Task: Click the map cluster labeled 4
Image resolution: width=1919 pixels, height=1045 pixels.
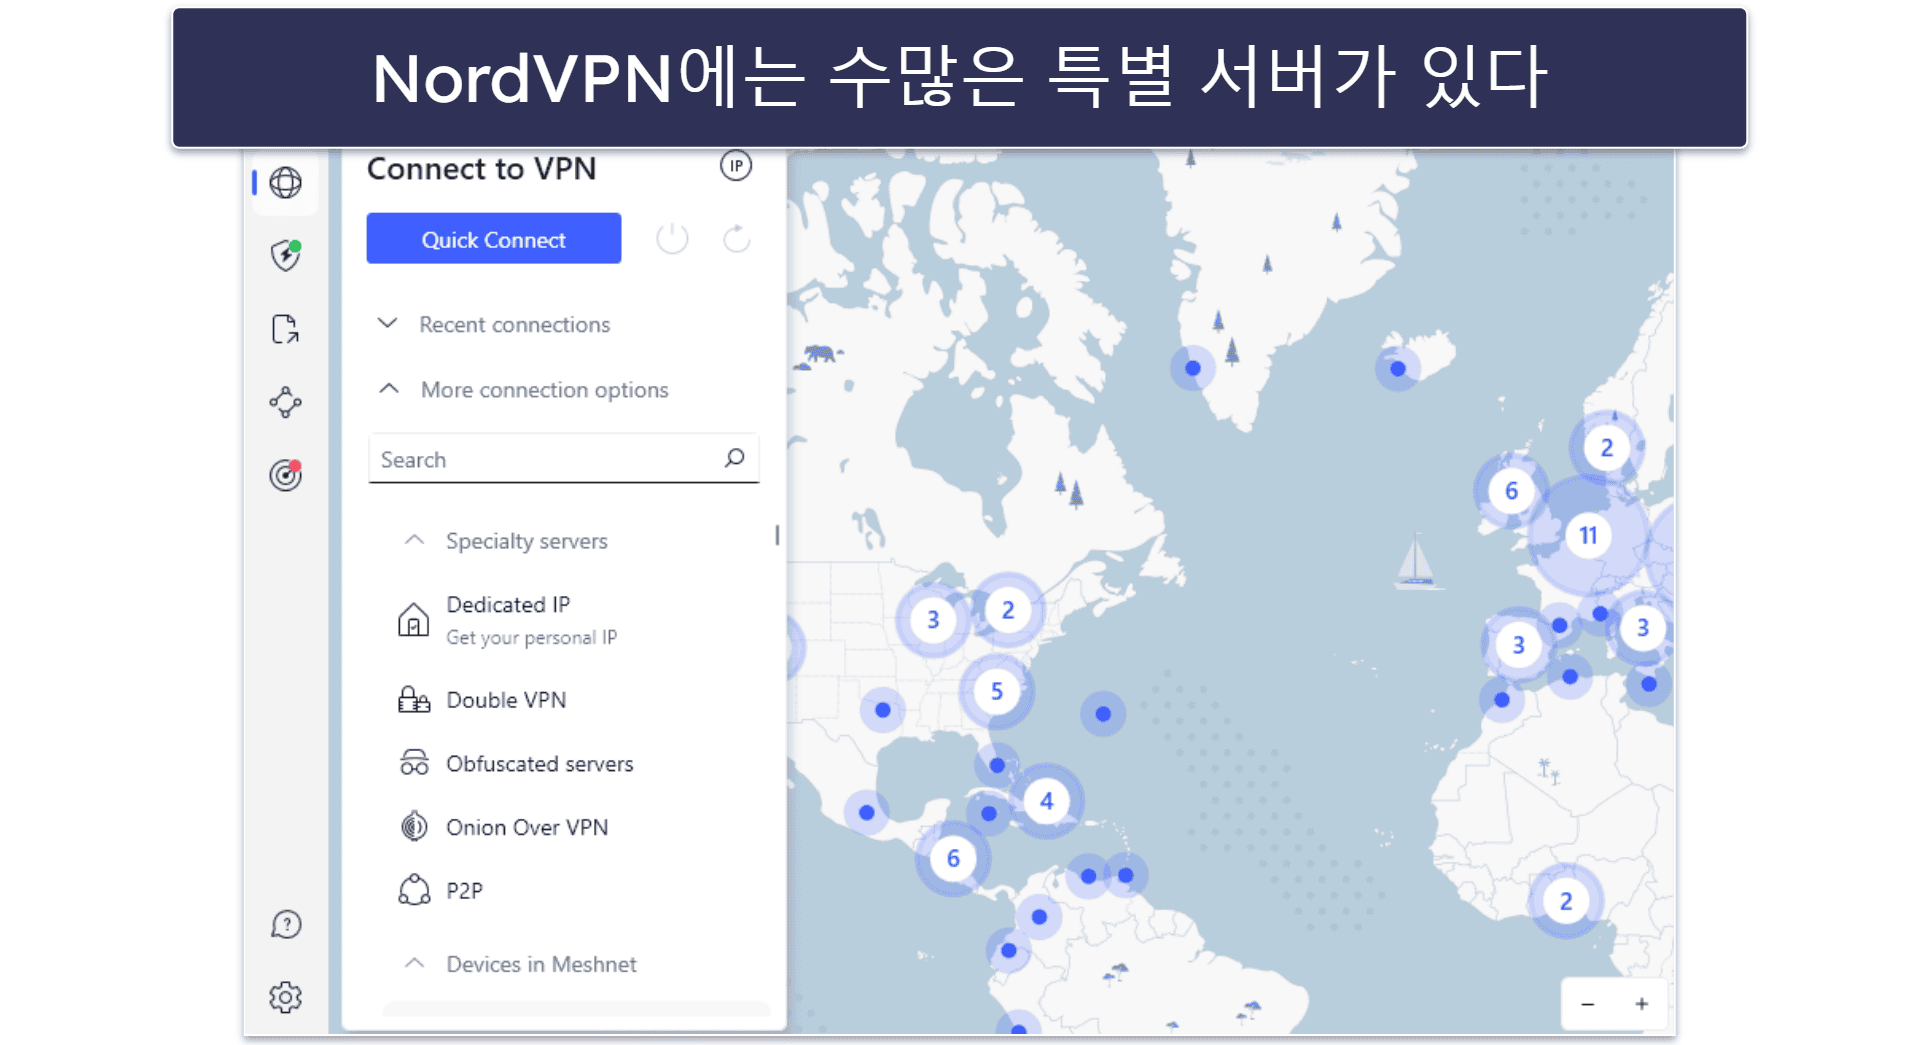Action: coord(1046,800)
